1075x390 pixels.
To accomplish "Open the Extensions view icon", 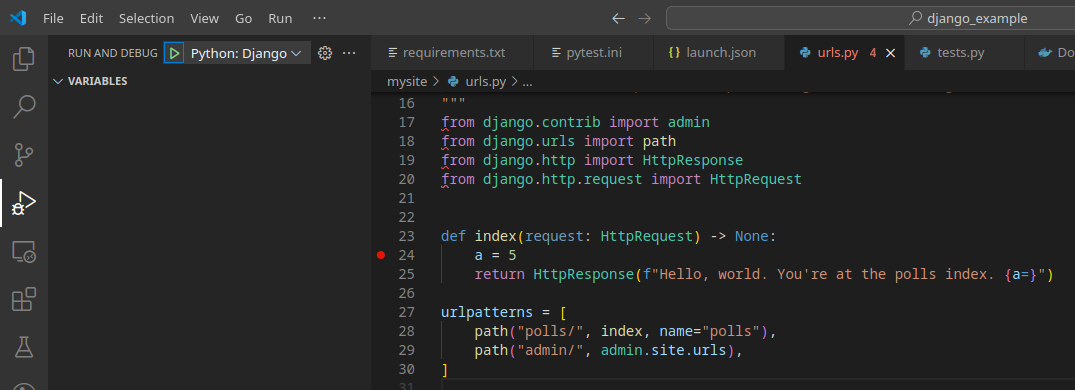I will pos(24,300).
